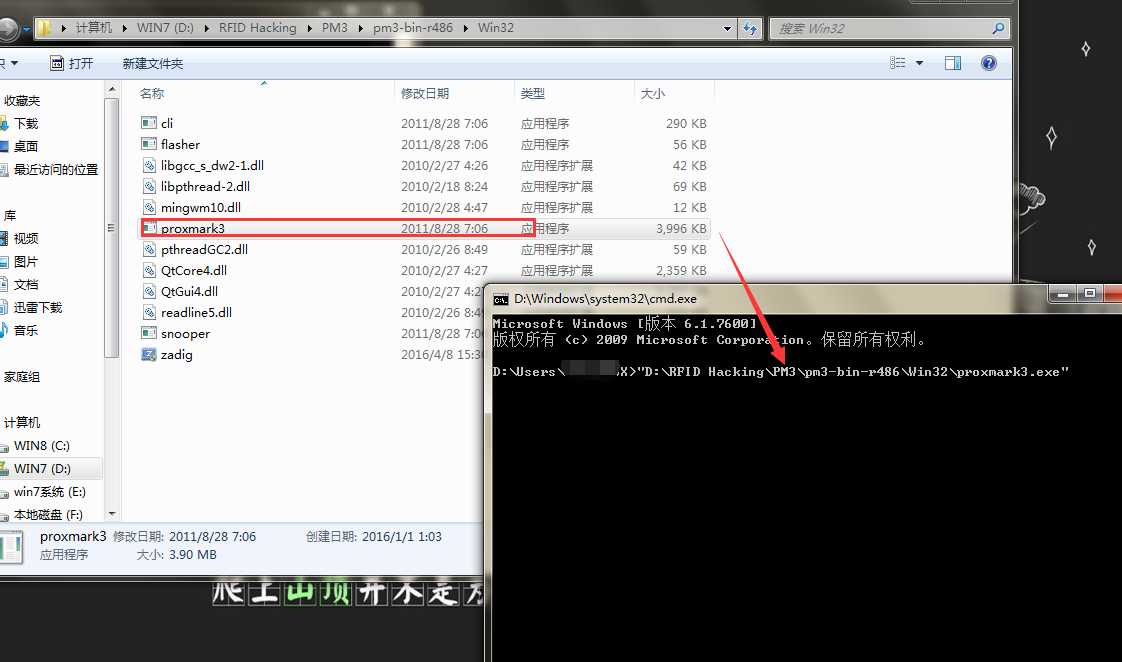Click the help question mark icon
1122x662 pixels.
coord(989,63)
